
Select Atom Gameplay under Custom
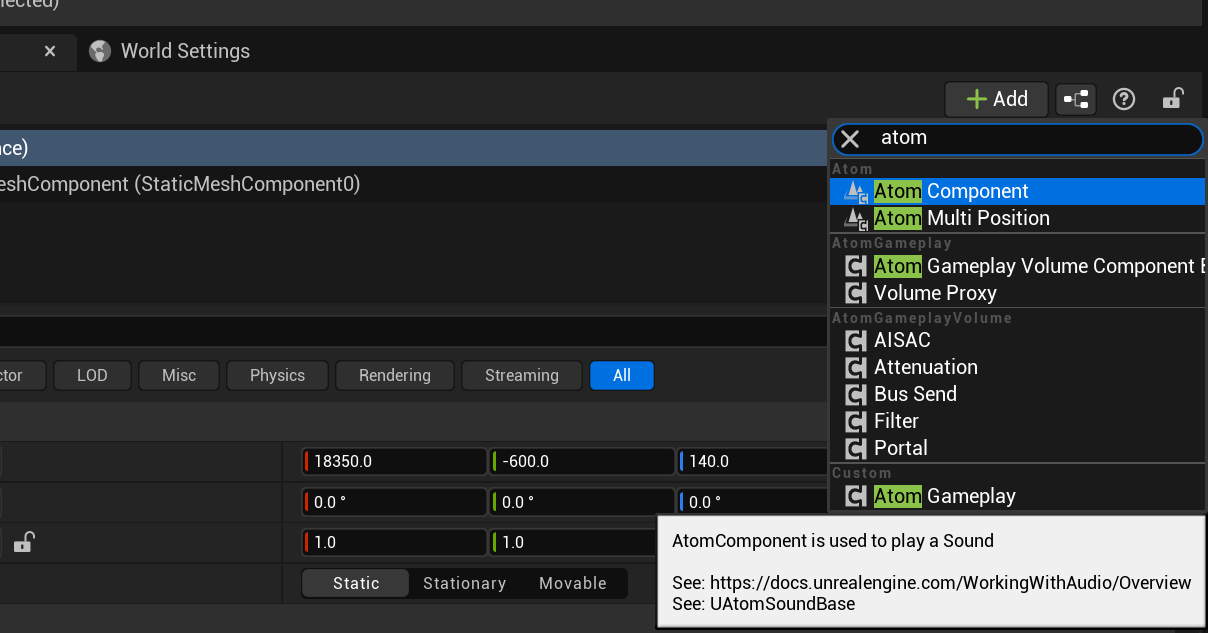pyautogui.click(x=1017, y=496)
